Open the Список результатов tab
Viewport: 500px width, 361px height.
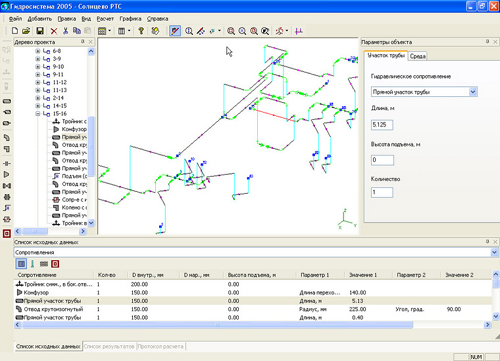click(x=109, y=346)
